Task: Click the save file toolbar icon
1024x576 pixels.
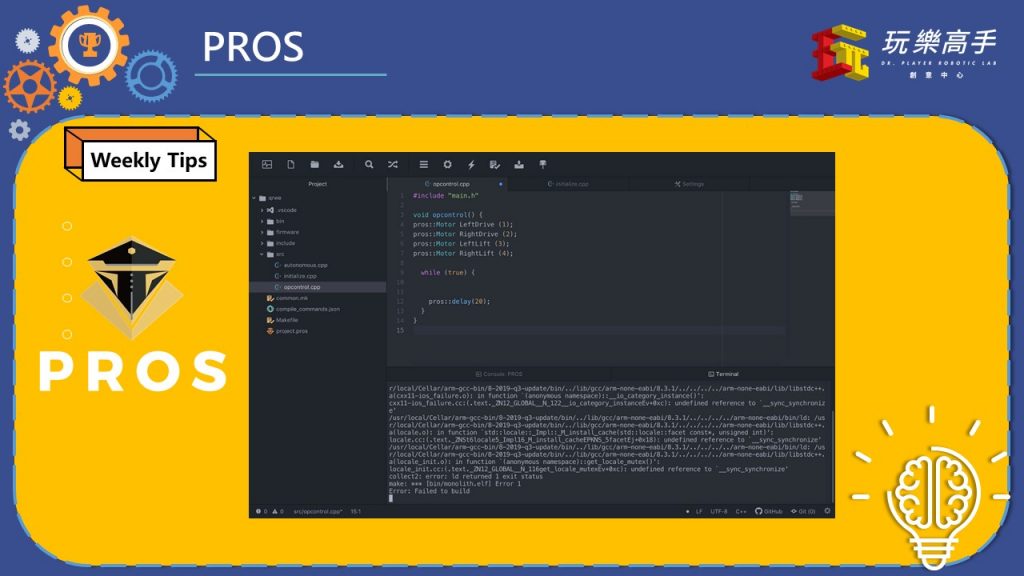Action: pyautogui.click(x=338, y=165)
